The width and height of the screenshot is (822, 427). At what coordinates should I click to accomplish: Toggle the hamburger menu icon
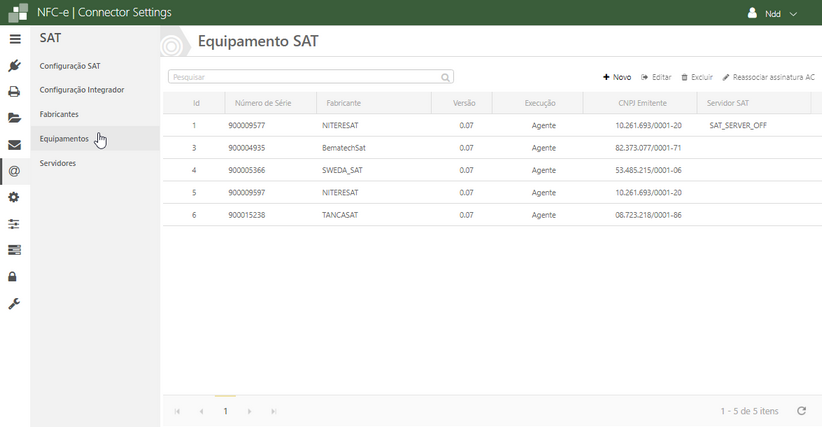point(14,39)
